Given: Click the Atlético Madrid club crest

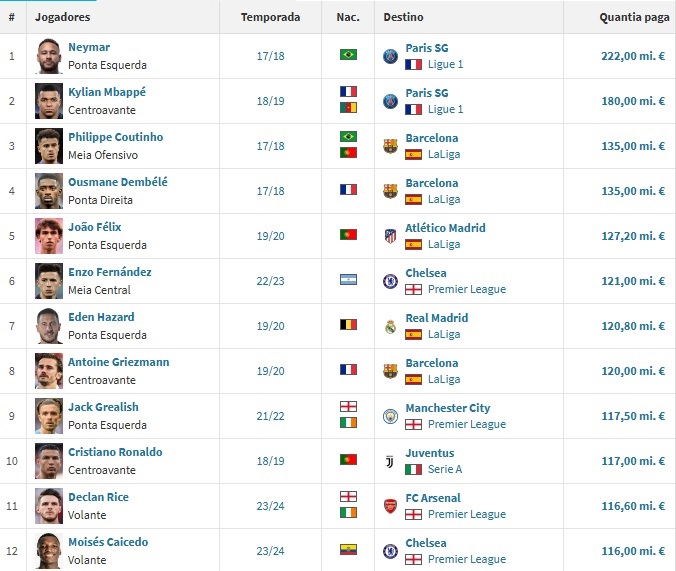Looking at the screenshot, I should tap(390, 236).
